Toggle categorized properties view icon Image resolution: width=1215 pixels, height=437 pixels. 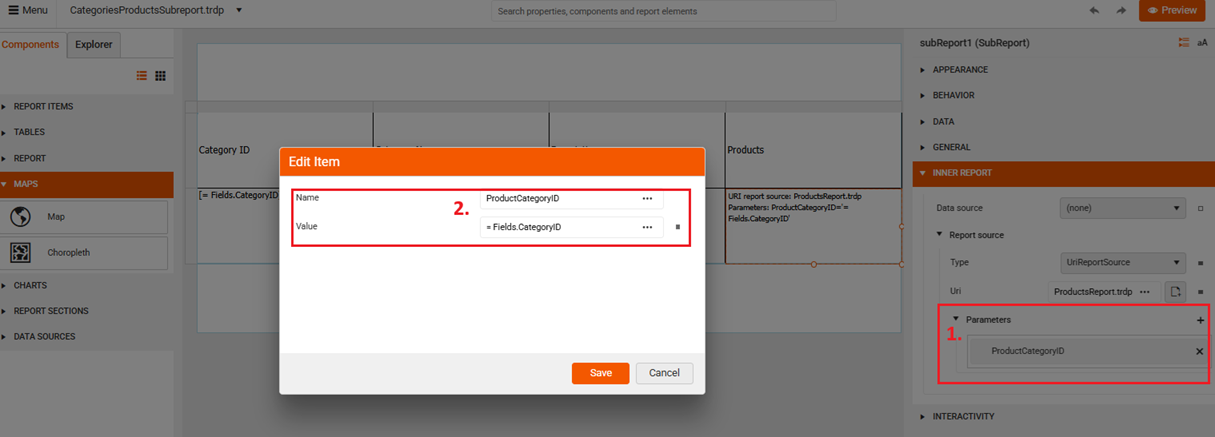[x=1183, y=43]
